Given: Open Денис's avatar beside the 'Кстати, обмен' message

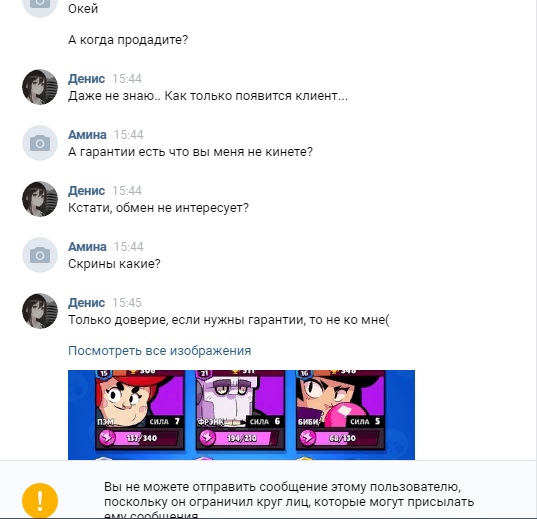Looking at the screenshot, I should (40, 199).
